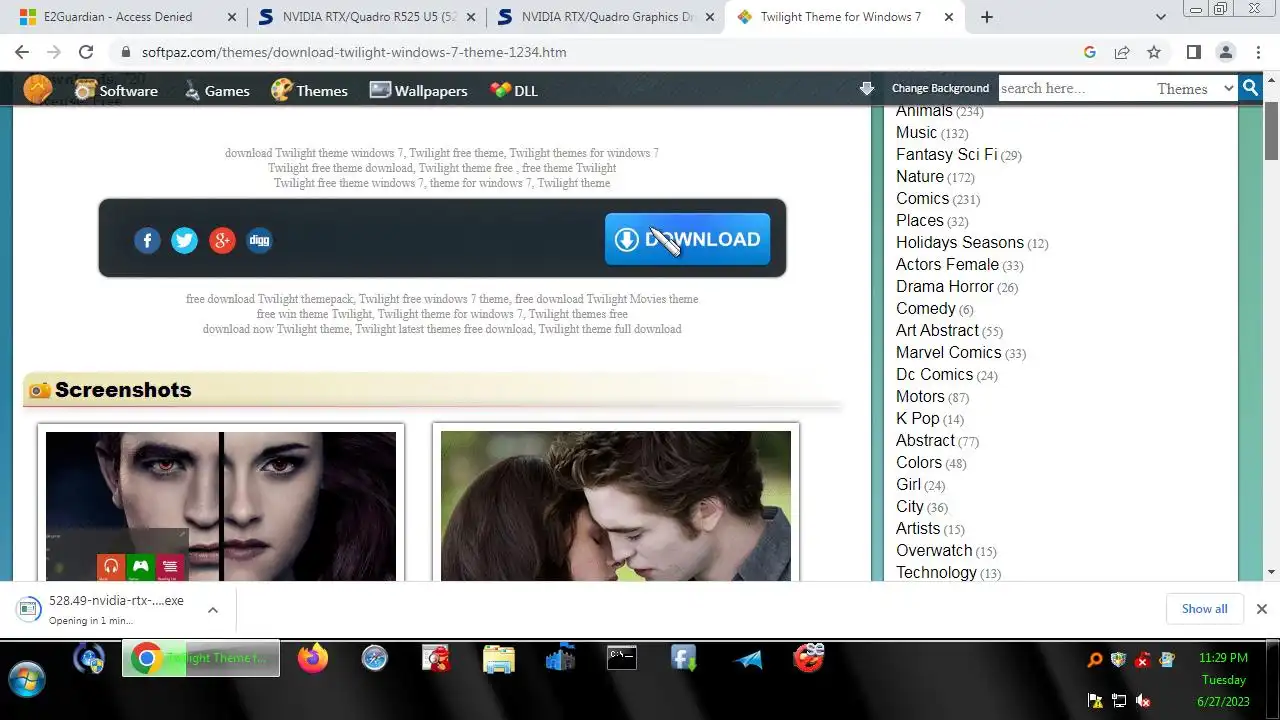
Task: Go back in browser history
Action: [x=22, y=52]
